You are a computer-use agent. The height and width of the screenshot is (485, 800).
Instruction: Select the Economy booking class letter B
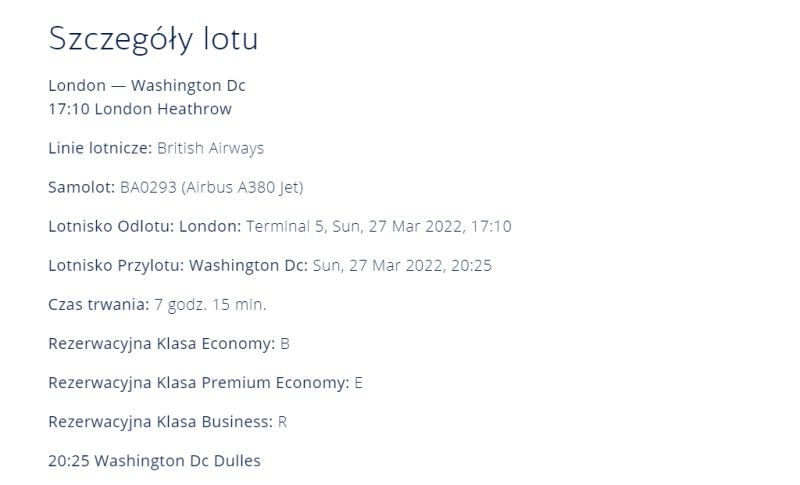[x=285, y=344]
